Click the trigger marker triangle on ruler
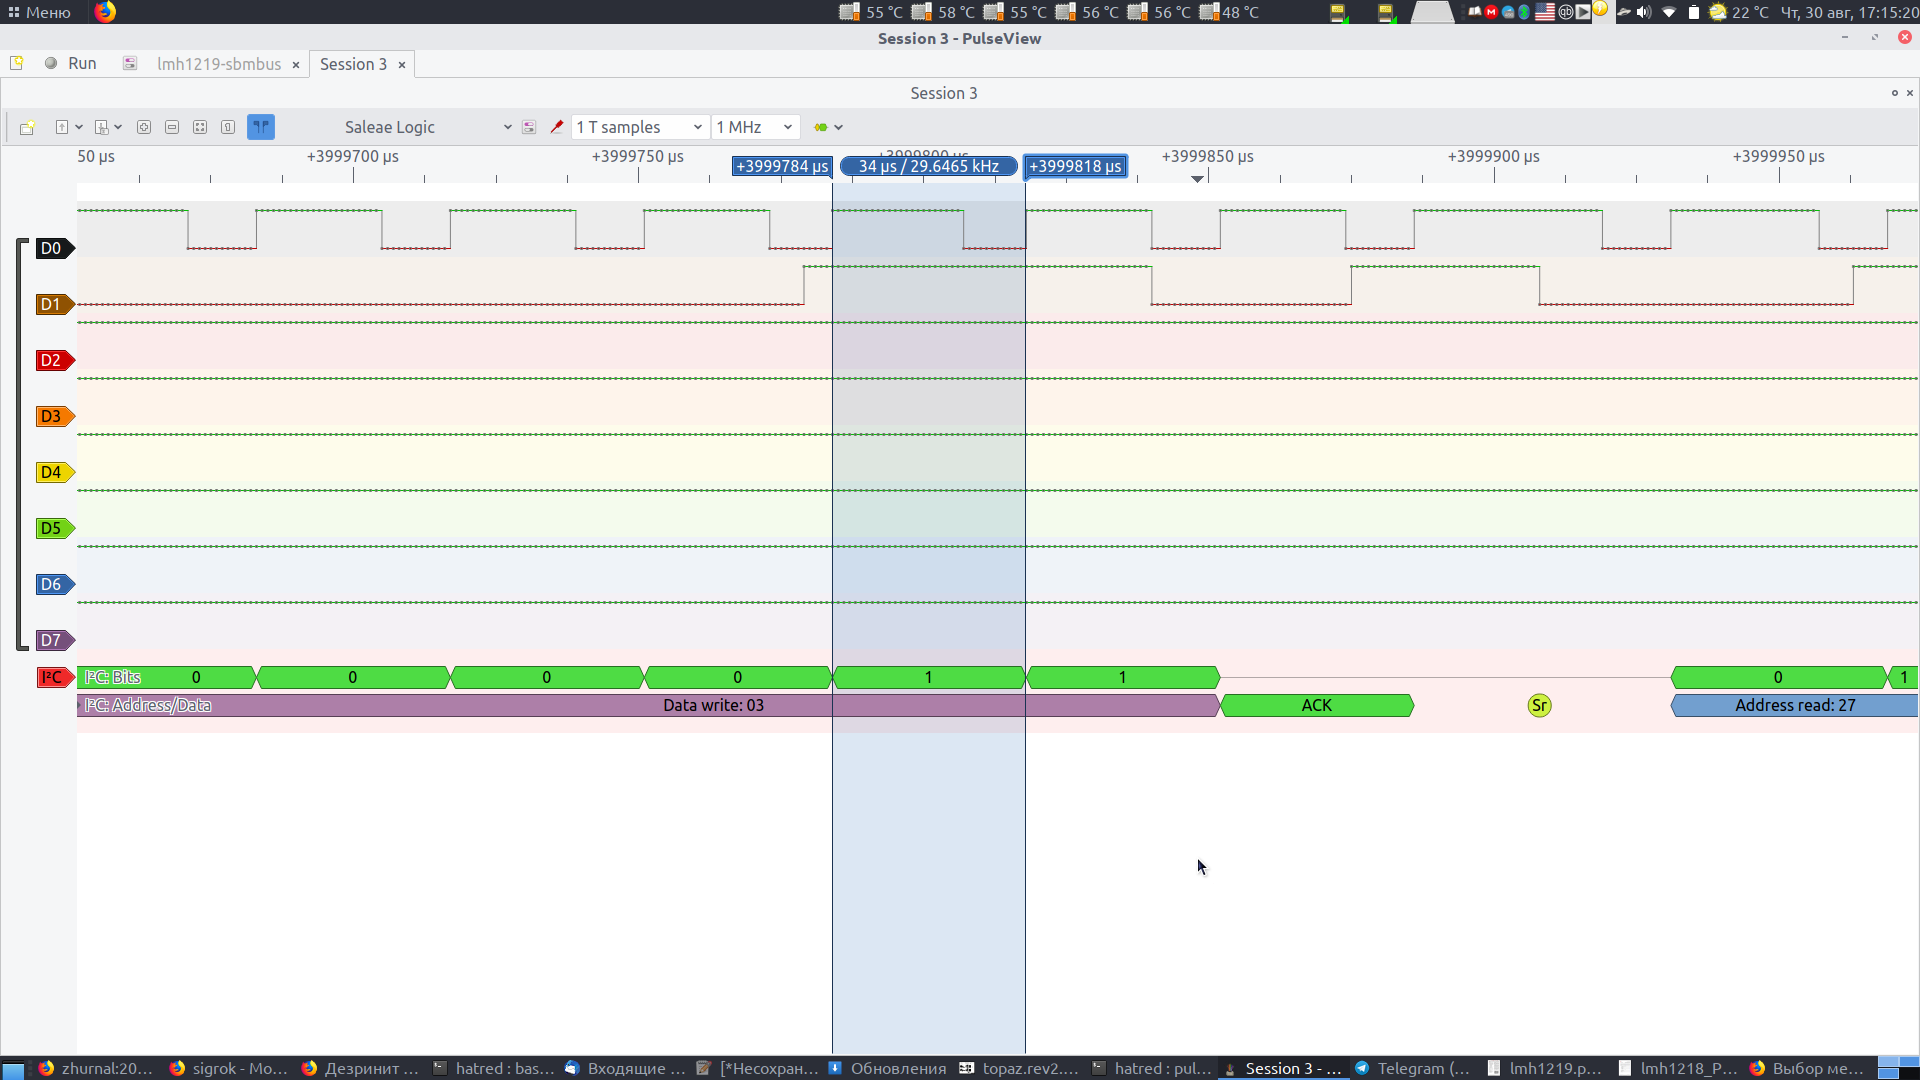Viewport: 1920px width, 1080px height. point(1197,179)
